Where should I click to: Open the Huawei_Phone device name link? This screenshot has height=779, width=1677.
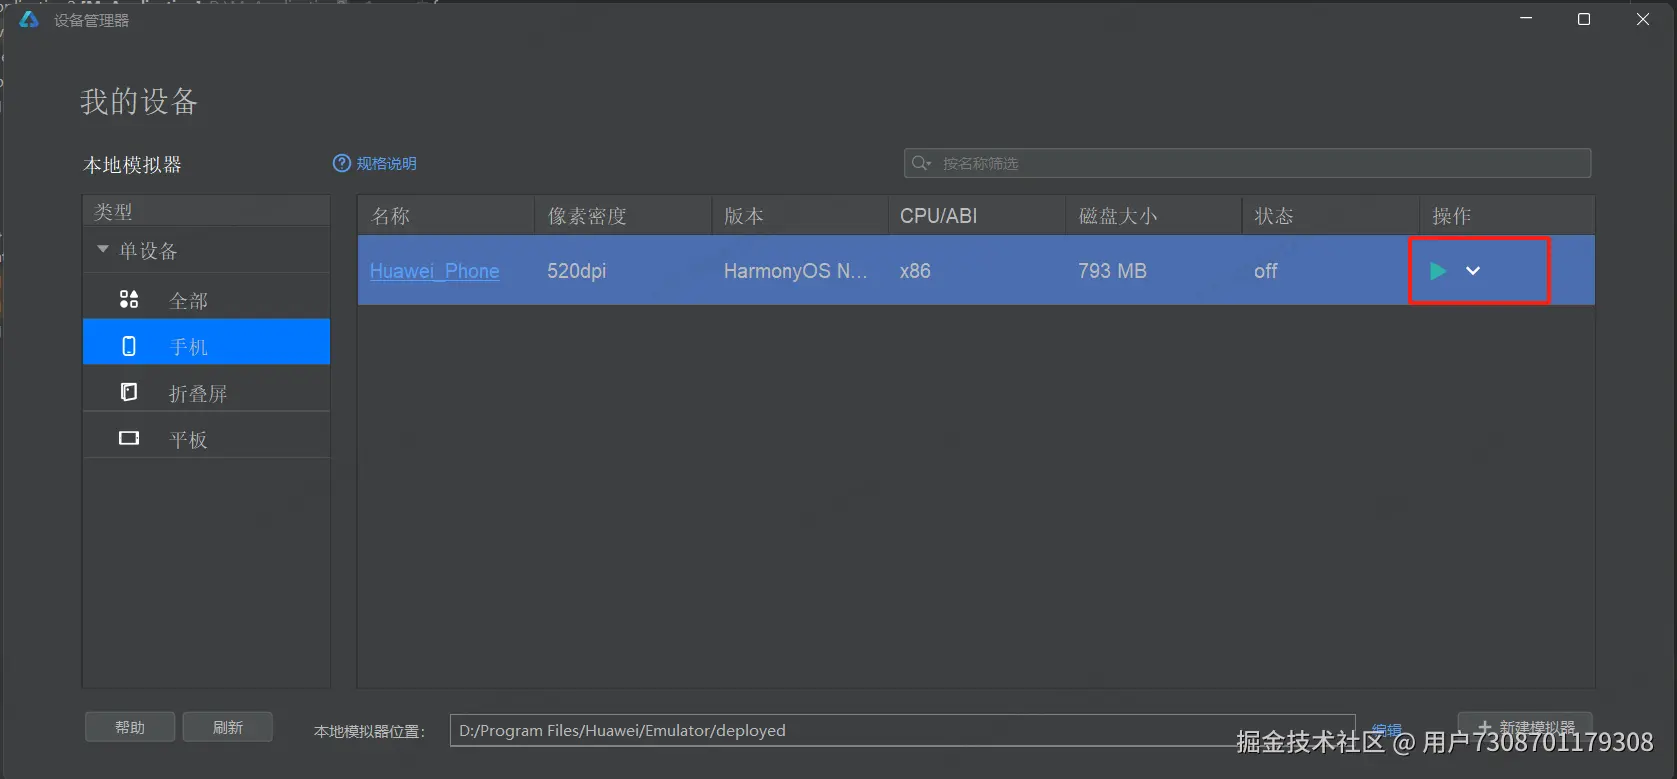coord(434,271)
